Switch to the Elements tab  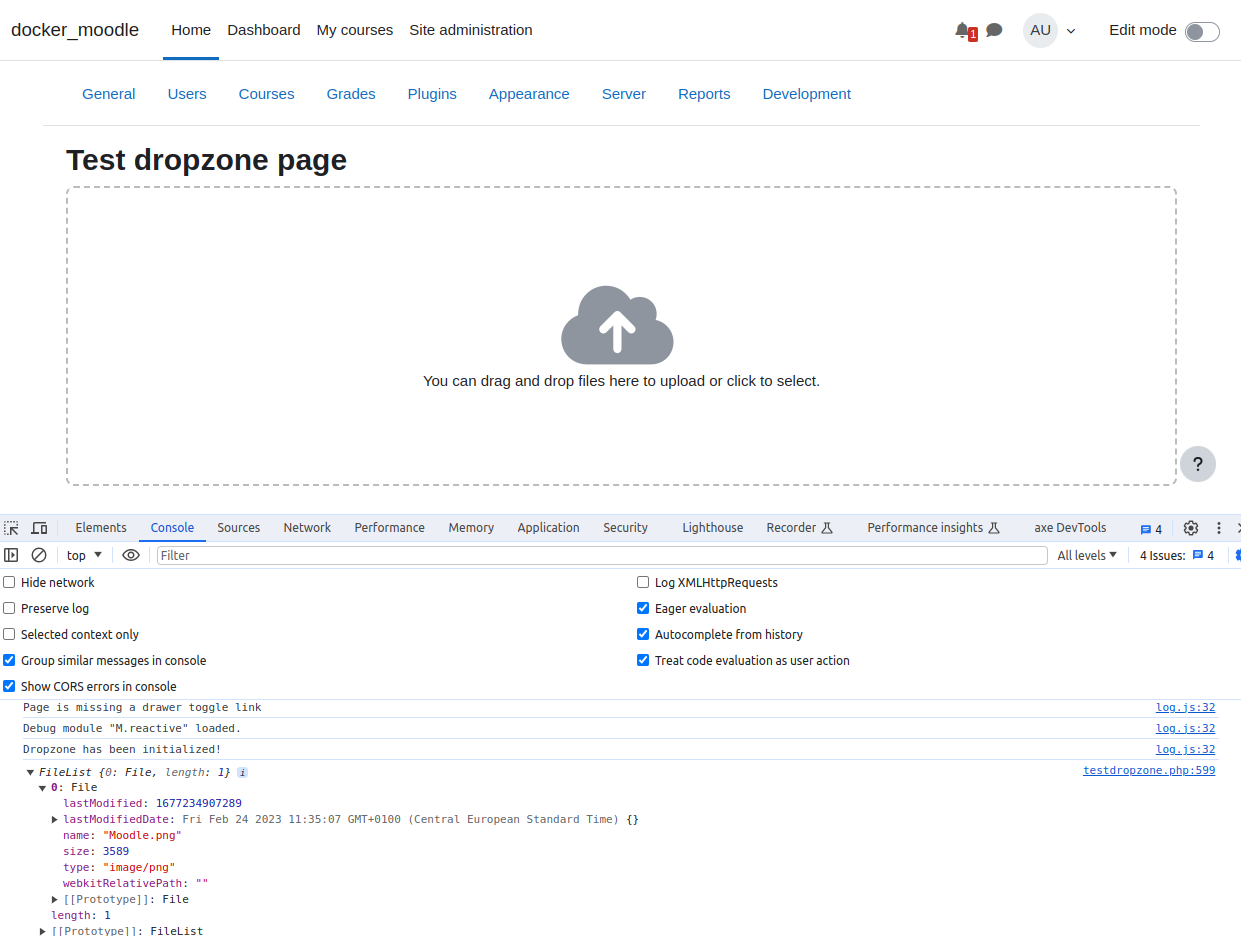pyautogui.click(x=101, y=528)
